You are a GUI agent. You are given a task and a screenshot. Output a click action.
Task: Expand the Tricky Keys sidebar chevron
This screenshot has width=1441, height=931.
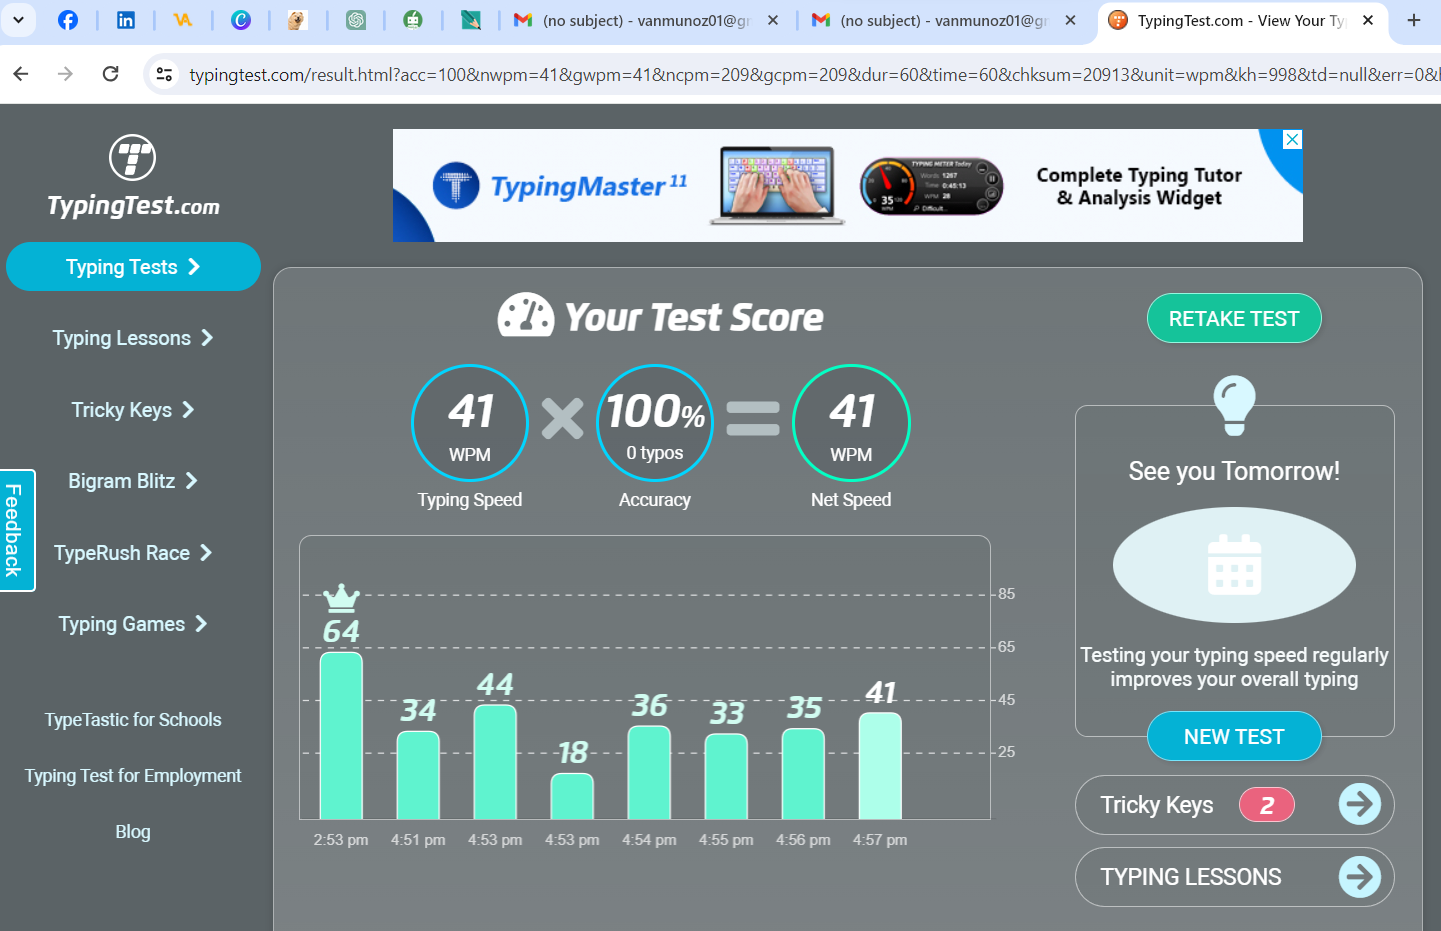[x=188, y=410]
